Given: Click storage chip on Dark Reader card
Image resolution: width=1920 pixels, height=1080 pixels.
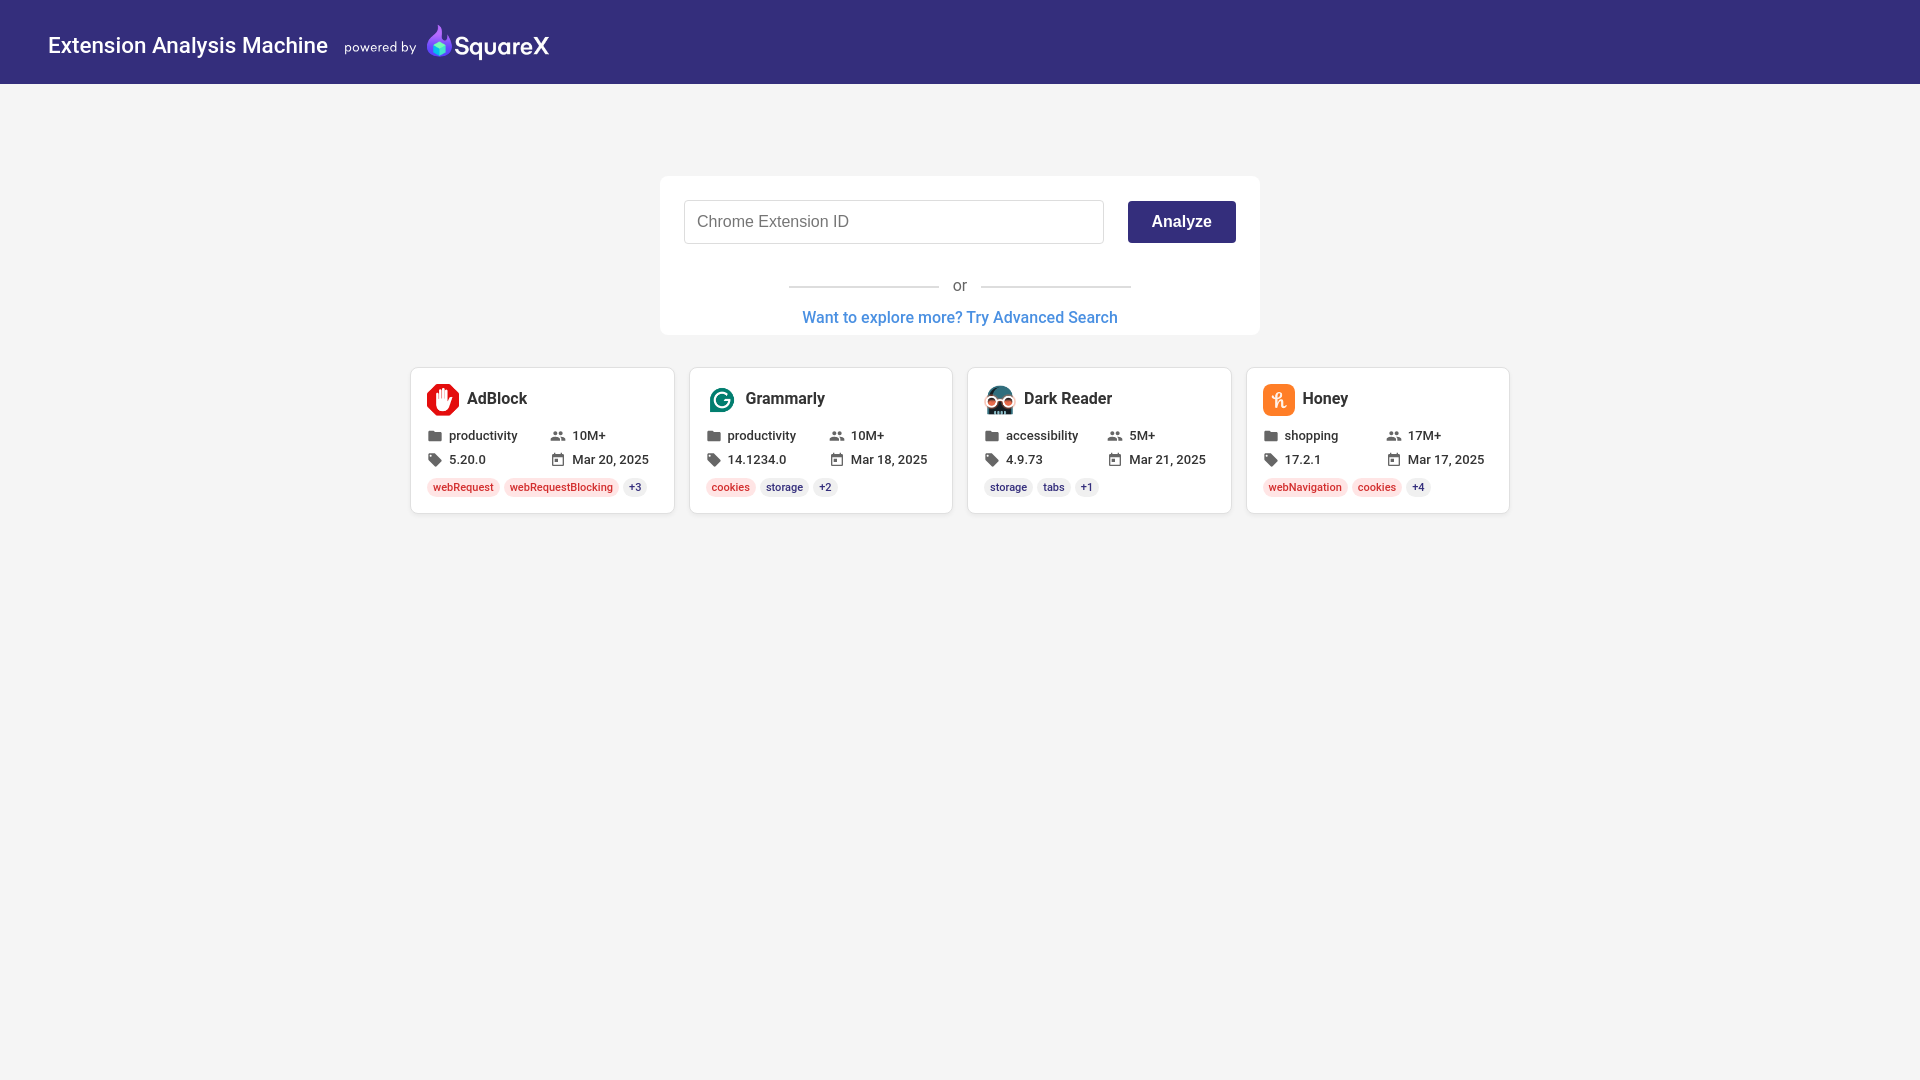Looking at the screenshot, I should click(x=1008, y=488).
